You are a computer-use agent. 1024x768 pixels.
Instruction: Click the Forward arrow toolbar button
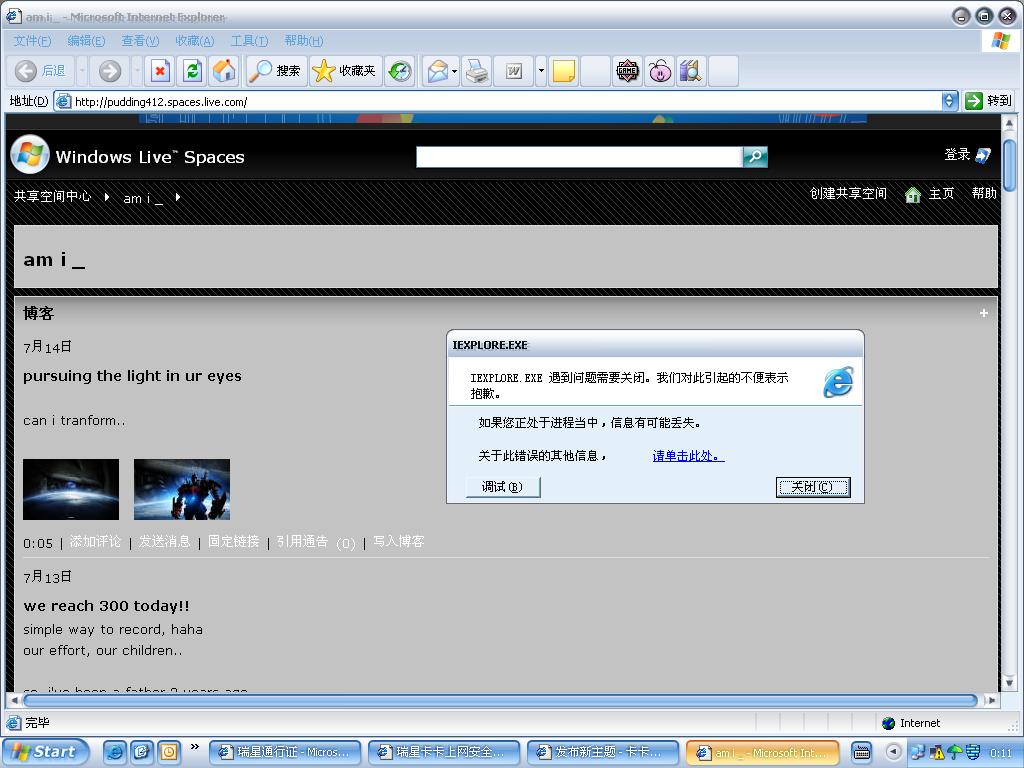click(x=110, y=71)
